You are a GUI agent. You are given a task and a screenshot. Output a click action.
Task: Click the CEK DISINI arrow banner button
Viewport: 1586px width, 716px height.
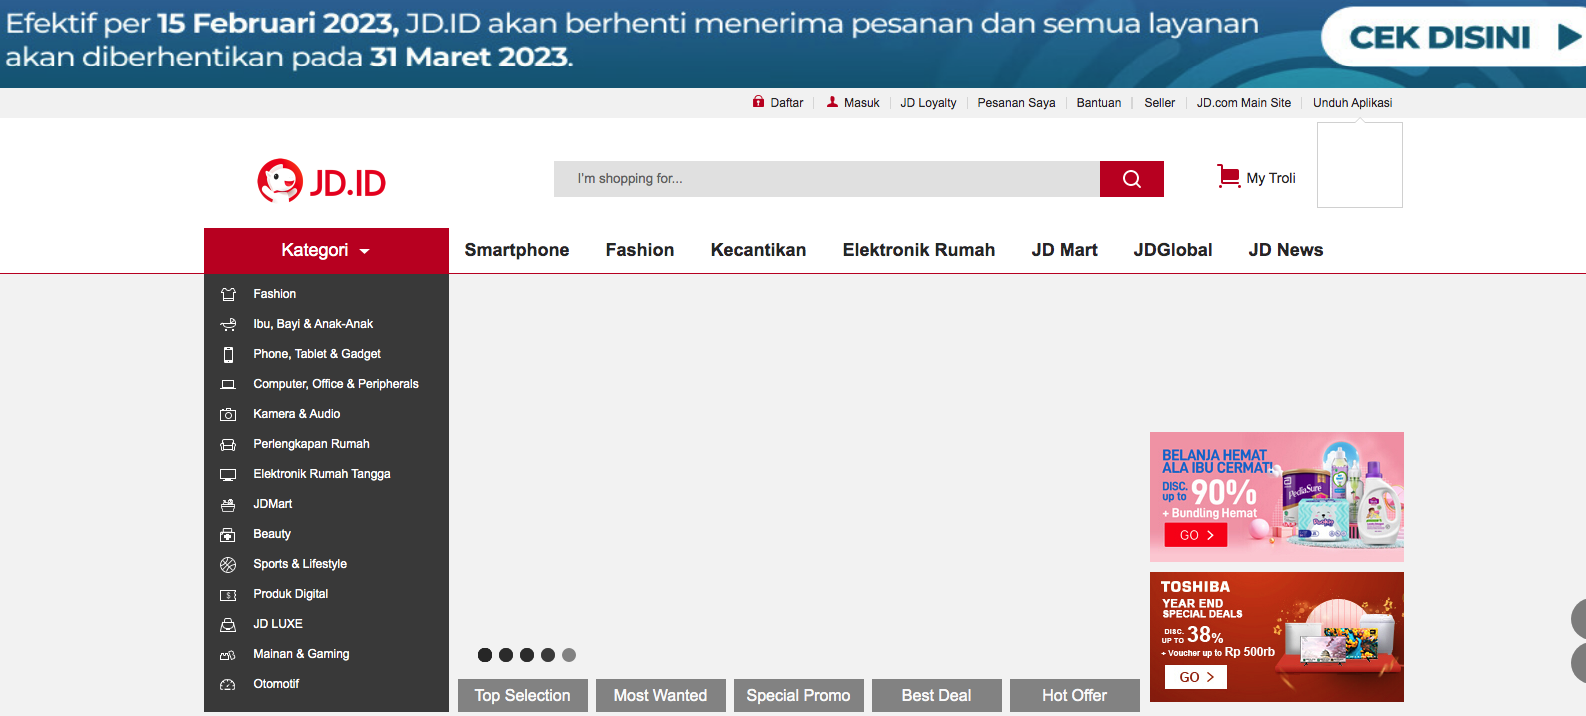tap(1454, 38)
